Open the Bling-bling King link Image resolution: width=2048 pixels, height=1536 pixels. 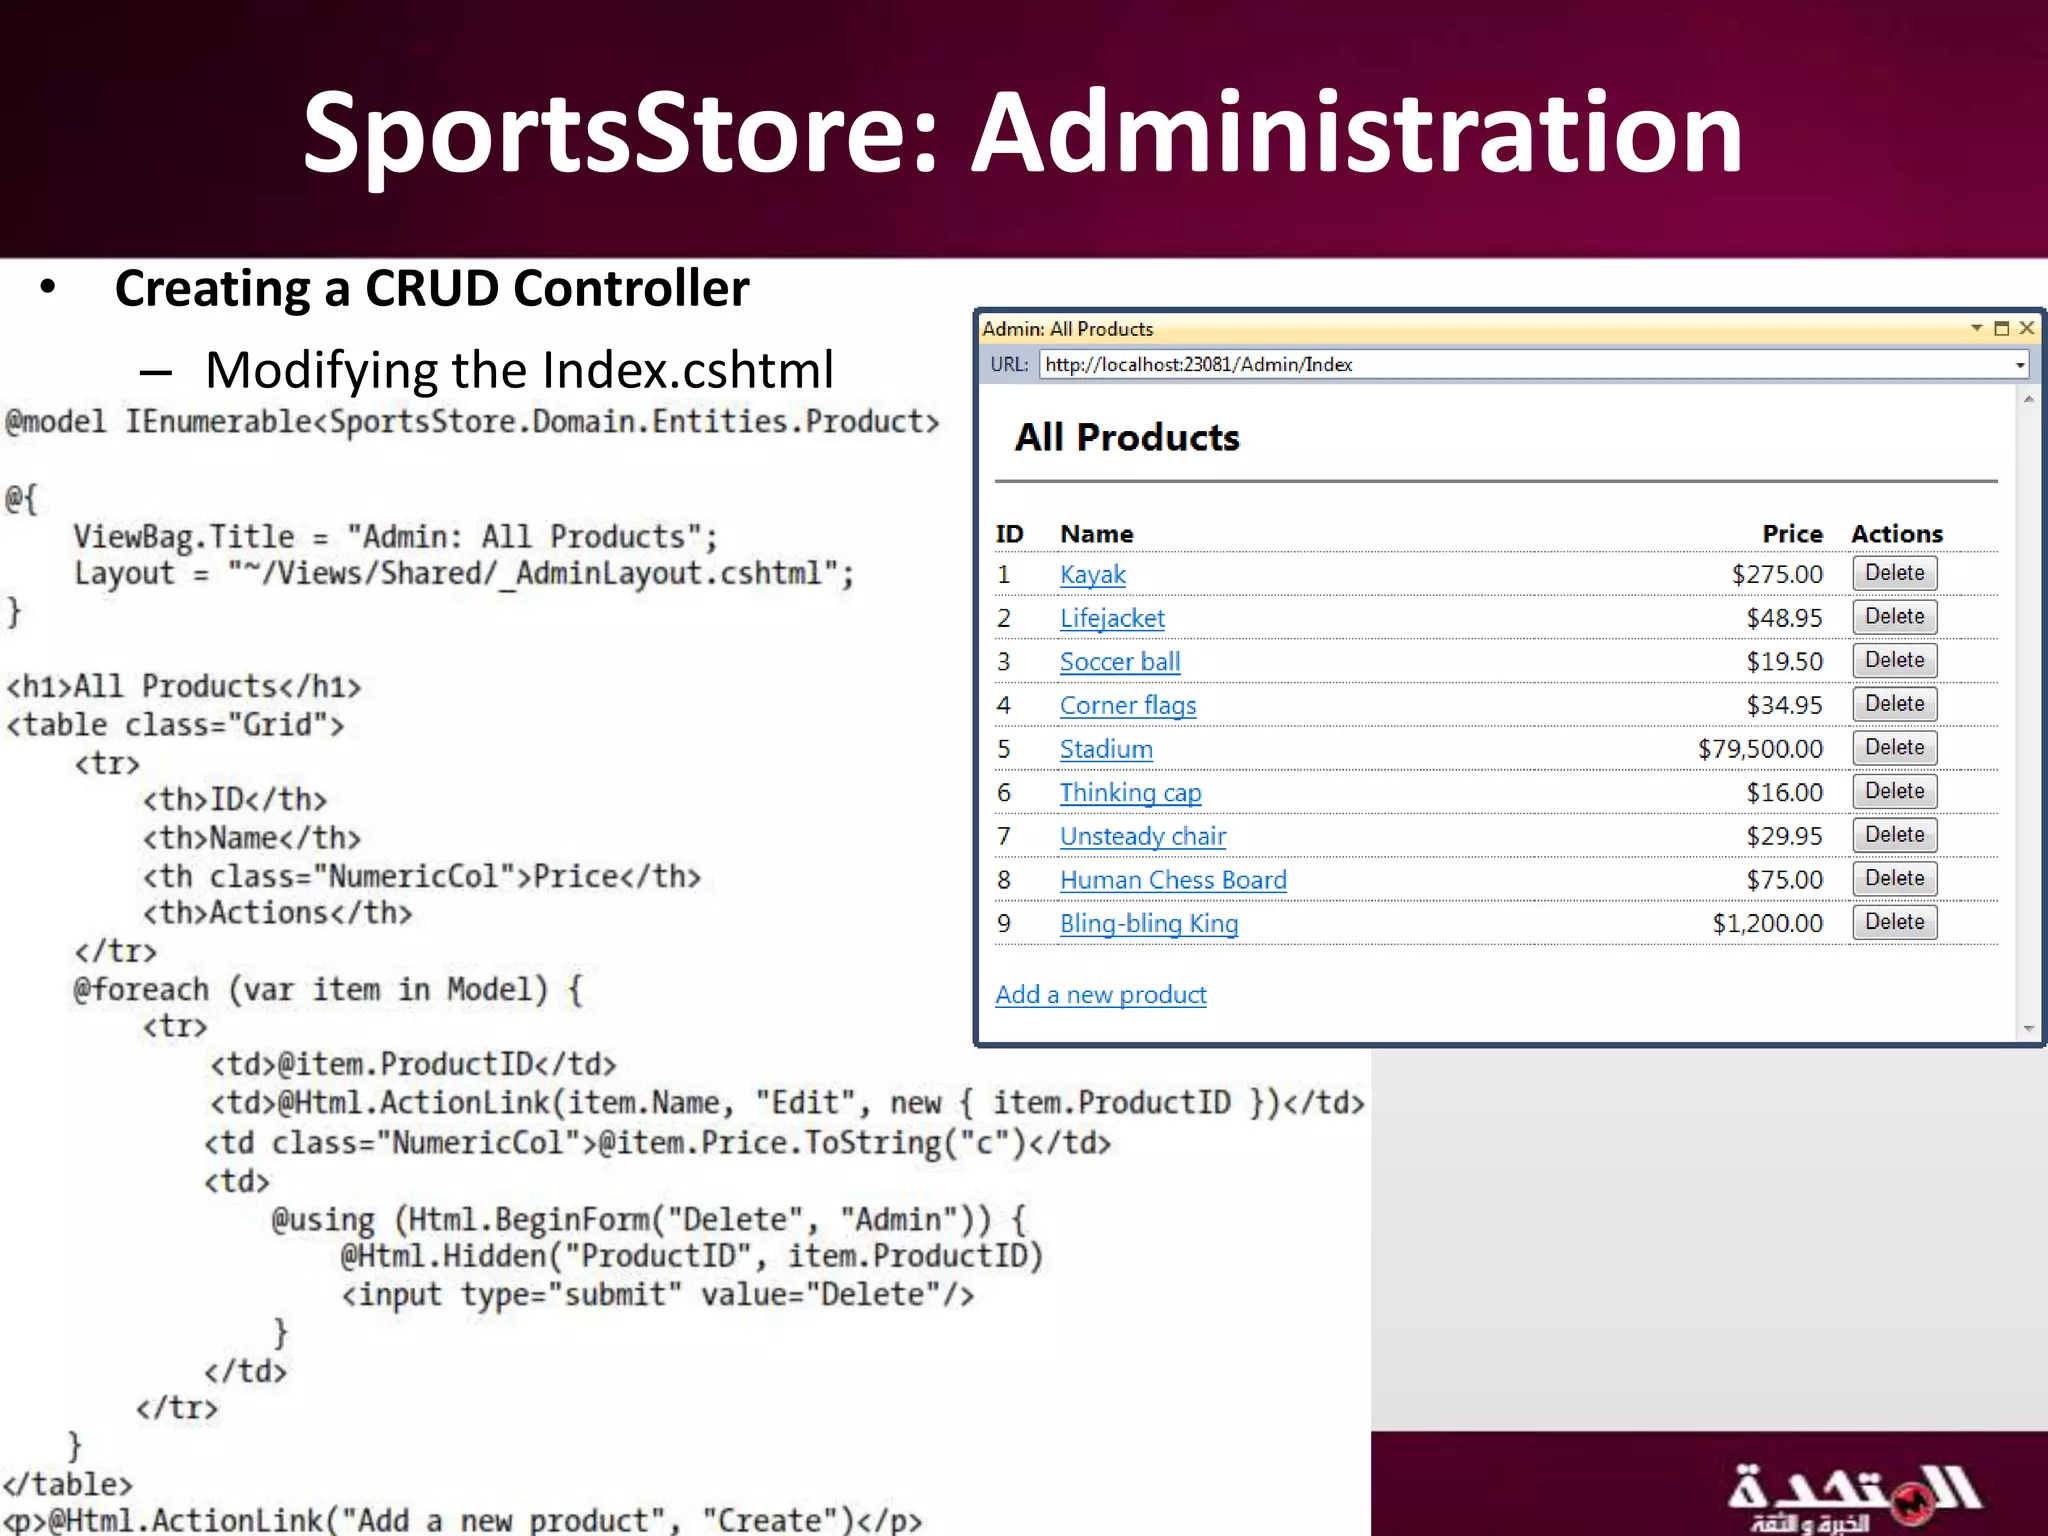tap(1149, 924)
